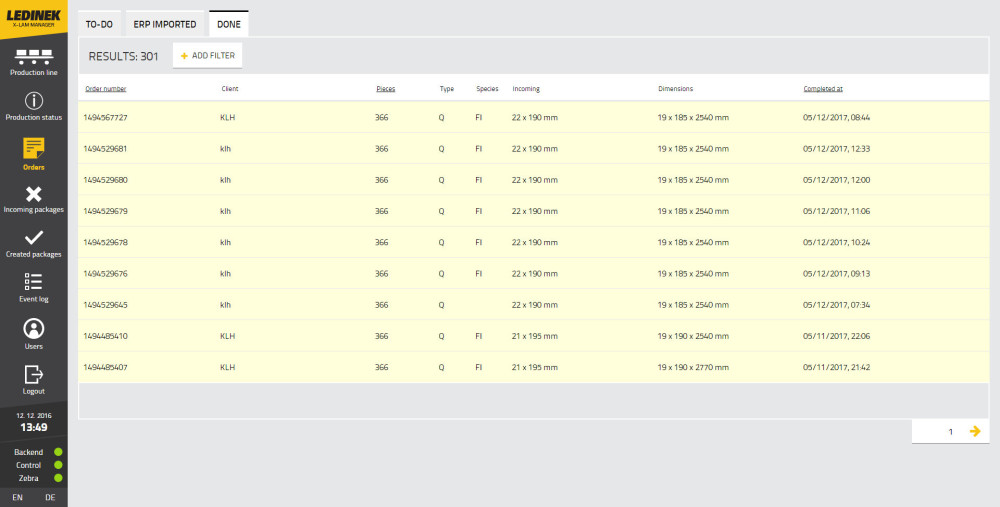Viewport: 1000px width, 507px height.
Task: Open the Users profile icon
Action: pos(34,328)
